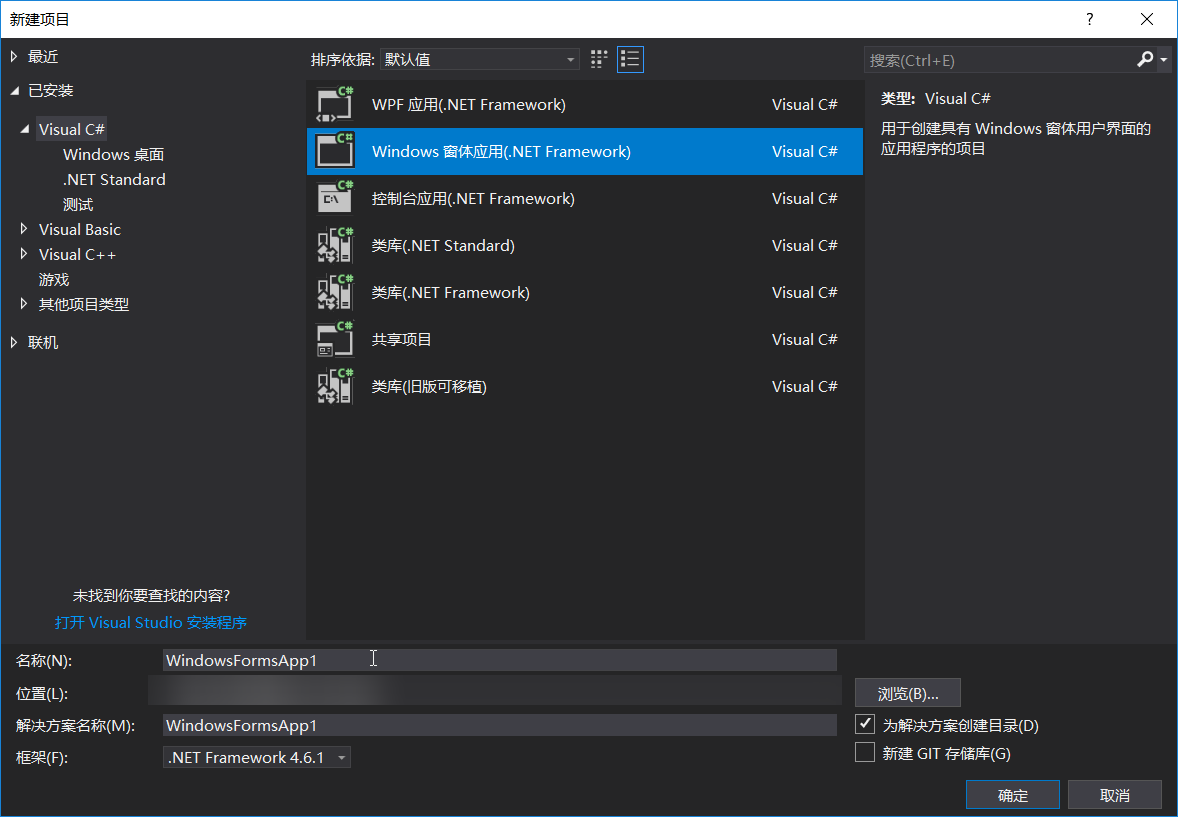
Task: Open the Visual Studio installer link
Action: tap(151, 622)
